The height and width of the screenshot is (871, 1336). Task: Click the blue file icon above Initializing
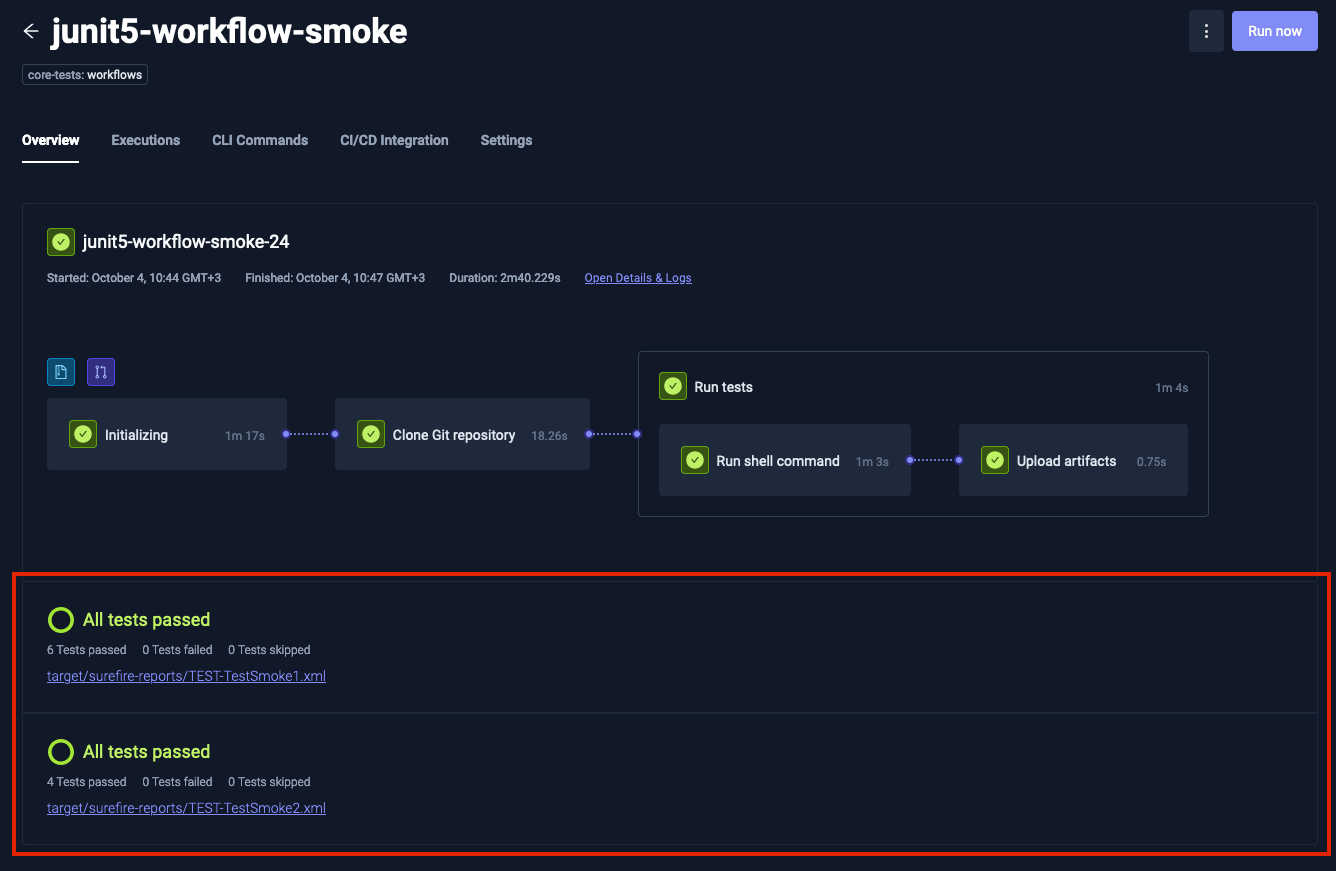pos(61,372)
